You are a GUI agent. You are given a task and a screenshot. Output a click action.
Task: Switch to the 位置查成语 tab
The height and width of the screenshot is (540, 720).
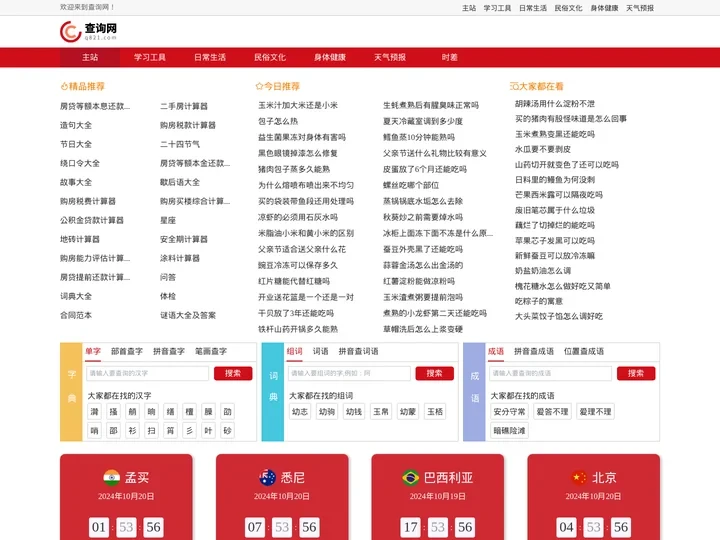(584, 351)
